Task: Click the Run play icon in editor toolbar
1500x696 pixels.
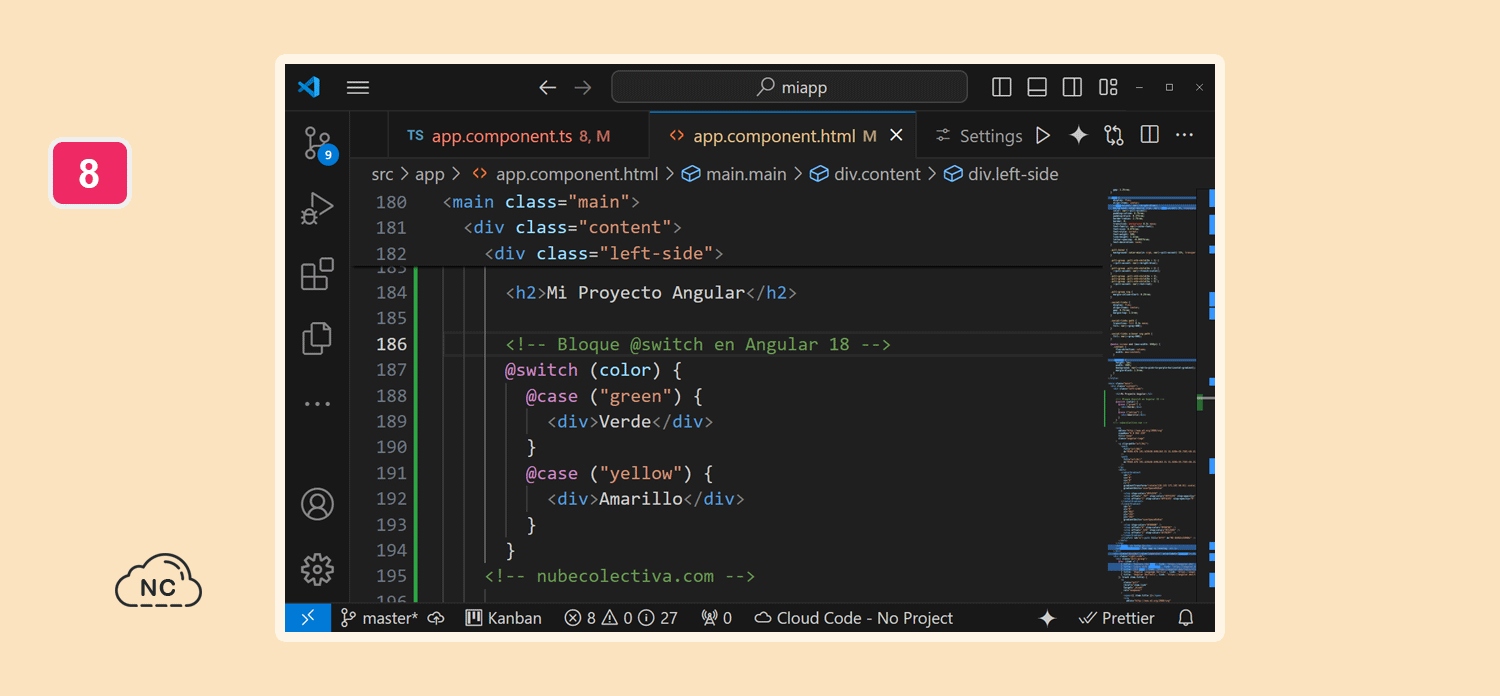Action: tap(1043, 135)
